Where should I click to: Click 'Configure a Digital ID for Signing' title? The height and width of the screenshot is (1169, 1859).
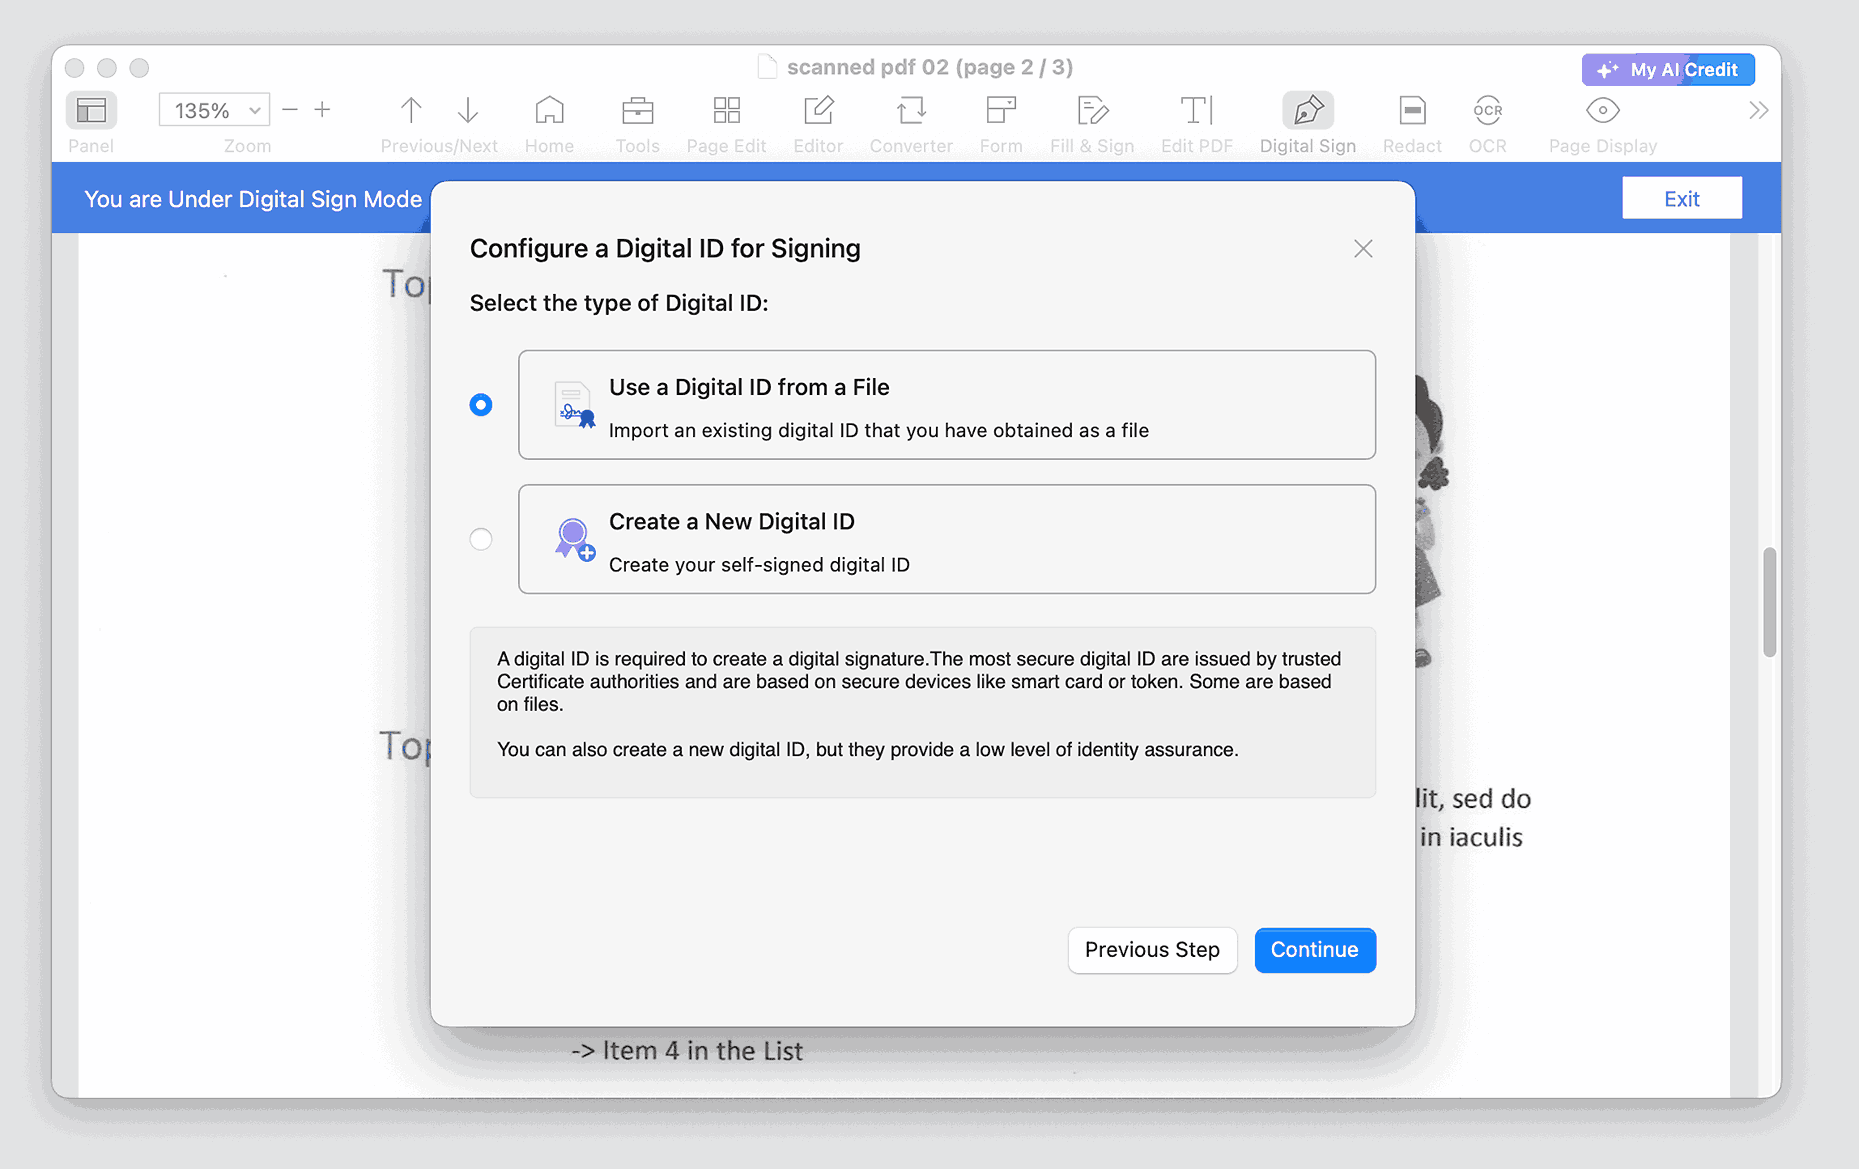[665, 248]
